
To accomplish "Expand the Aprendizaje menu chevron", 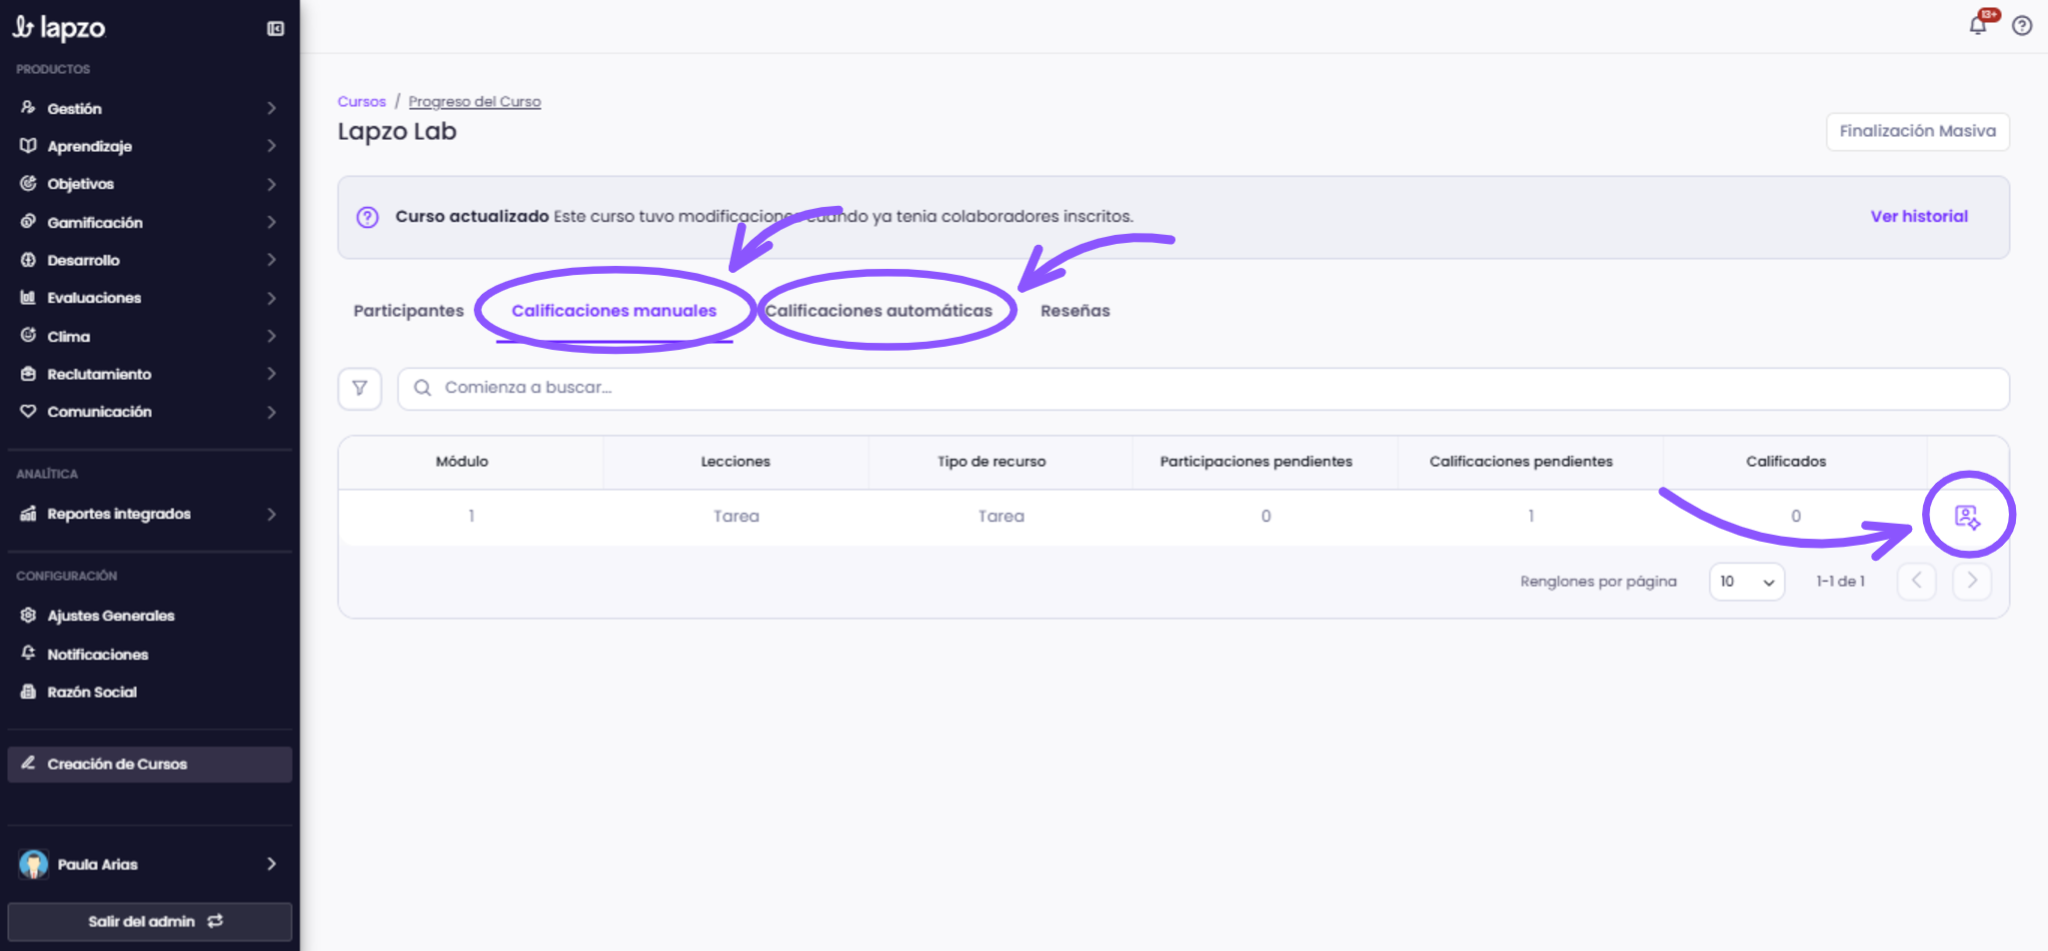I will [x=271, y=146].
